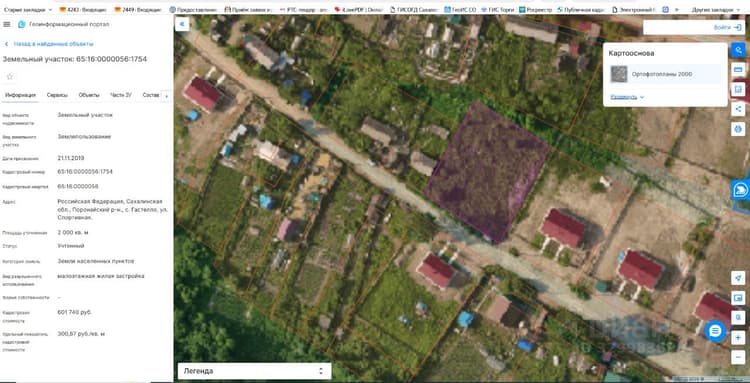Toggle the blue basemap layers button
750x383 pixels.
[x=738, y=50]
